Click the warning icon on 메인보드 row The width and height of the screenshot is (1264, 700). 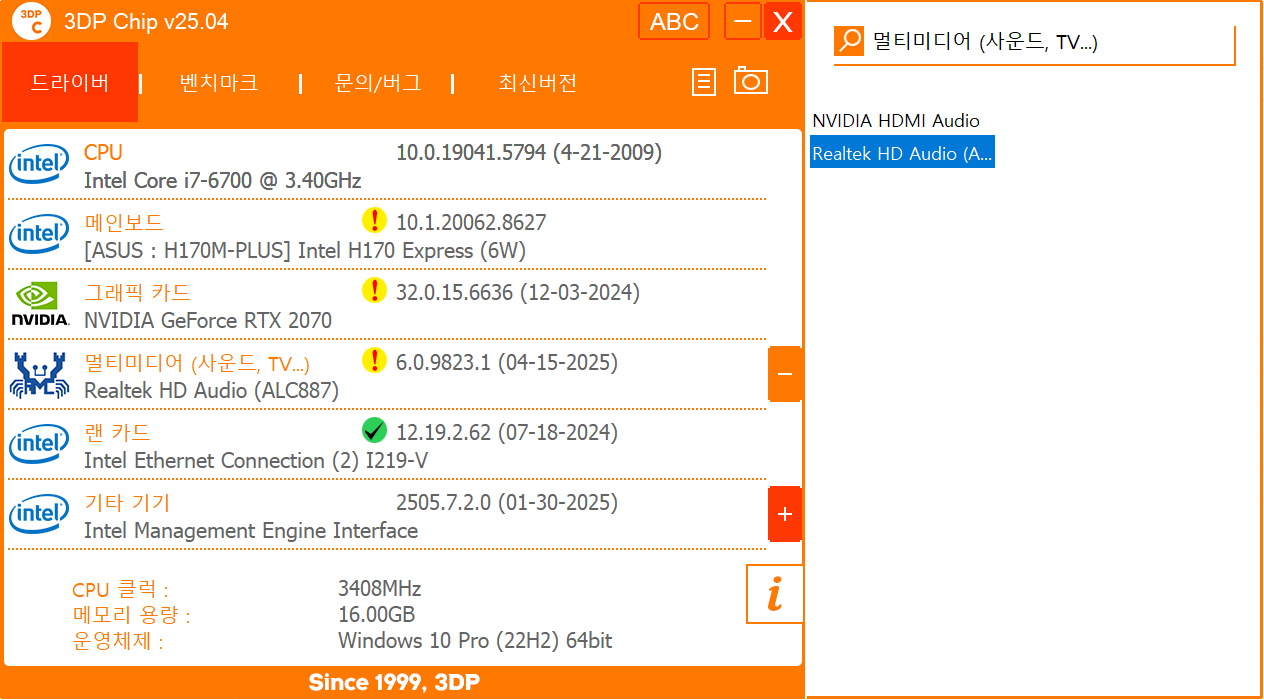pos(374,220)
